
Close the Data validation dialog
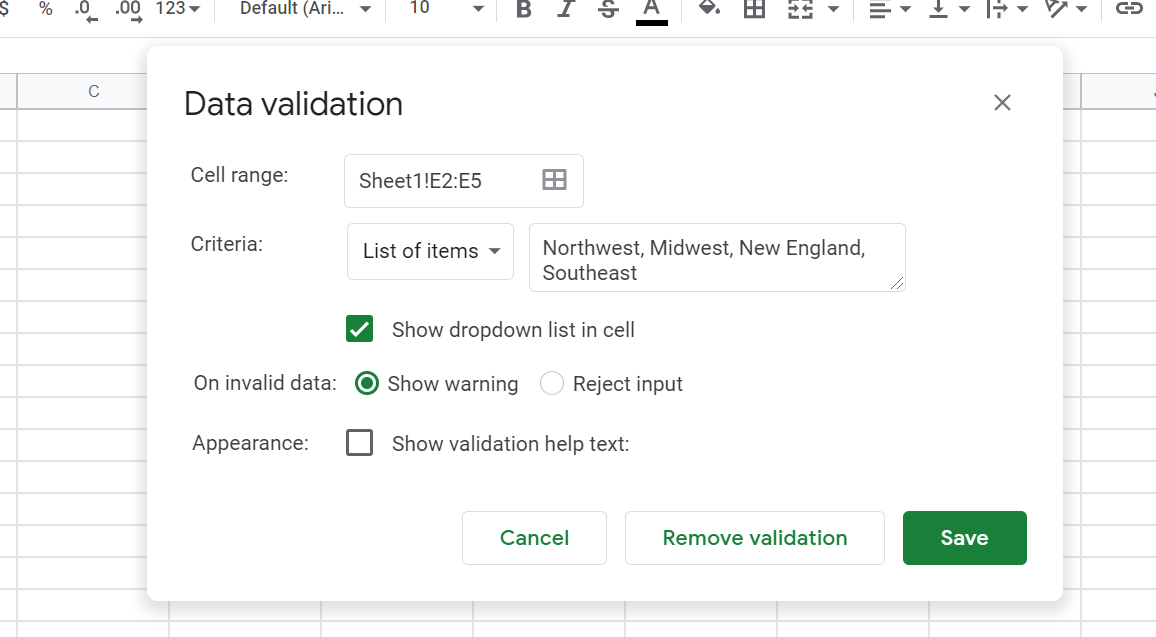1002,103
